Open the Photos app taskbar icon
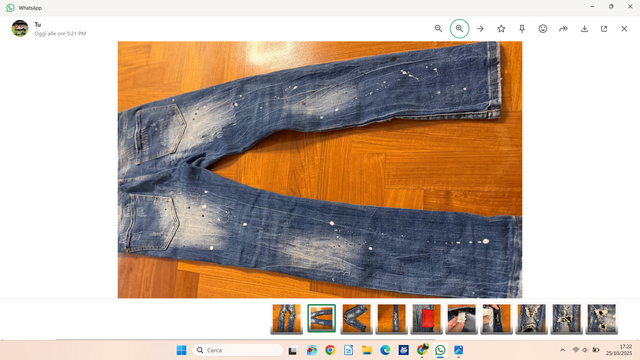The image size is (640, 360). [x=458, y=350]
